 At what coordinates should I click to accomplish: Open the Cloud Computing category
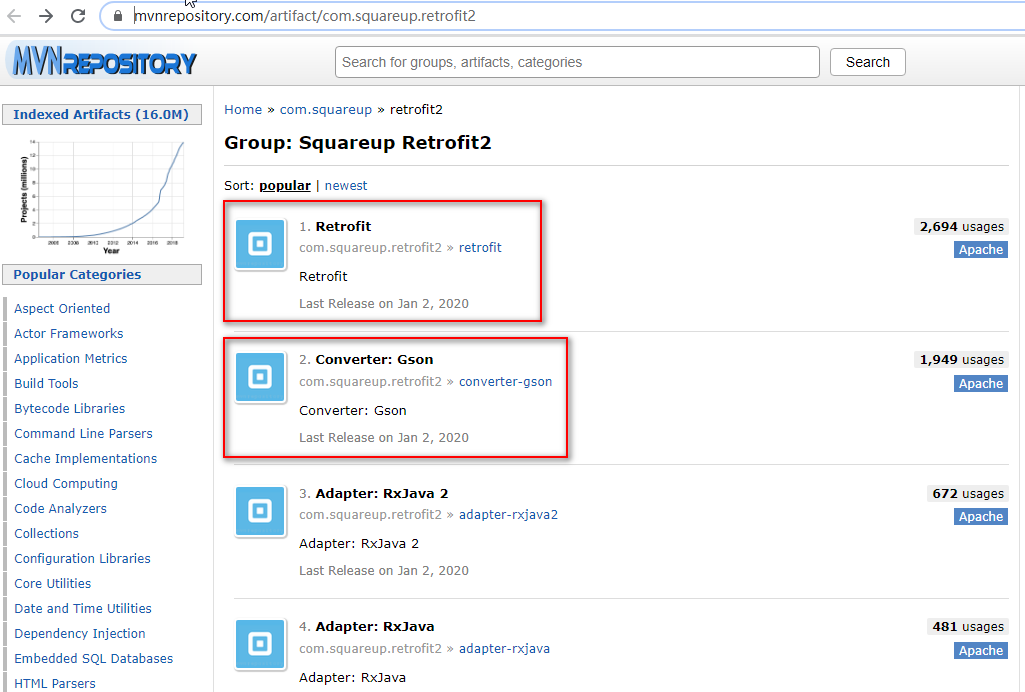(x=66, y=484)
